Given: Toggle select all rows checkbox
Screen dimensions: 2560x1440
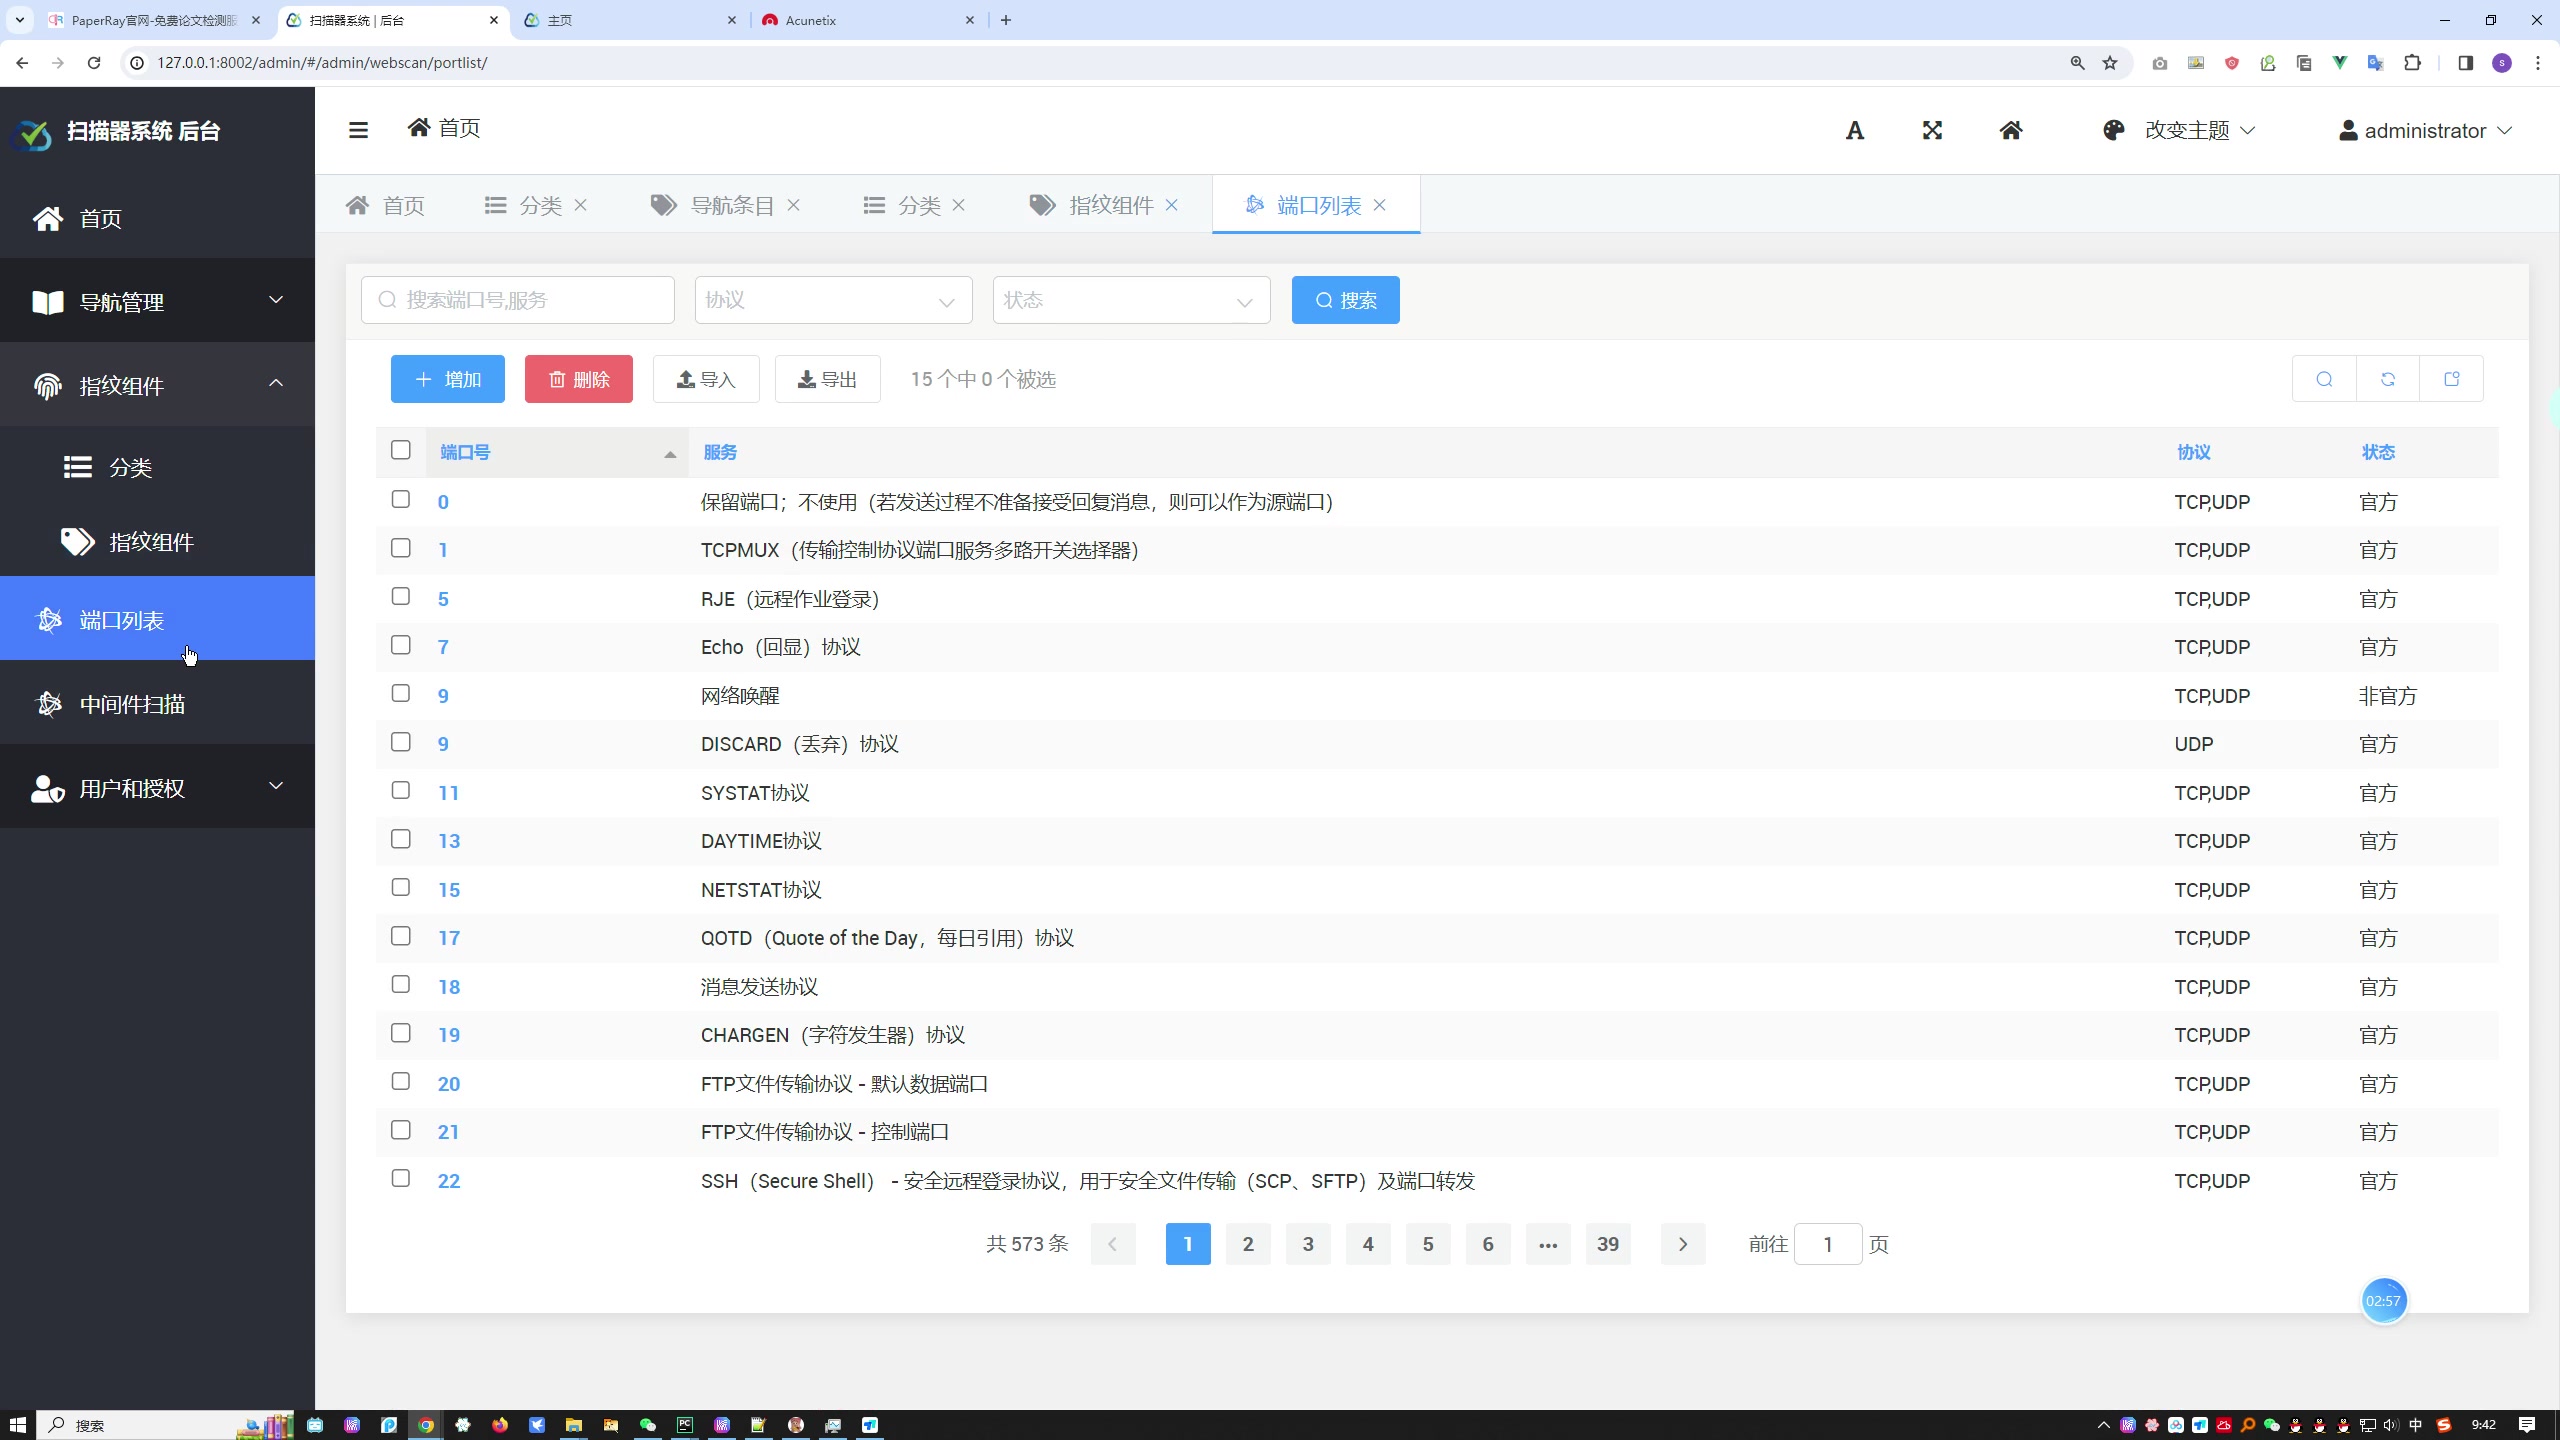Looking at the screenshot, I should (x=401, y=452).
